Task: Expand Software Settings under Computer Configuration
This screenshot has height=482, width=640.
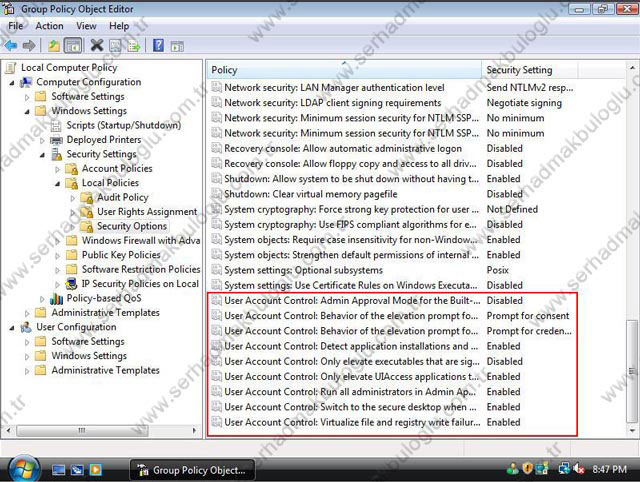Action: [27, 98]
